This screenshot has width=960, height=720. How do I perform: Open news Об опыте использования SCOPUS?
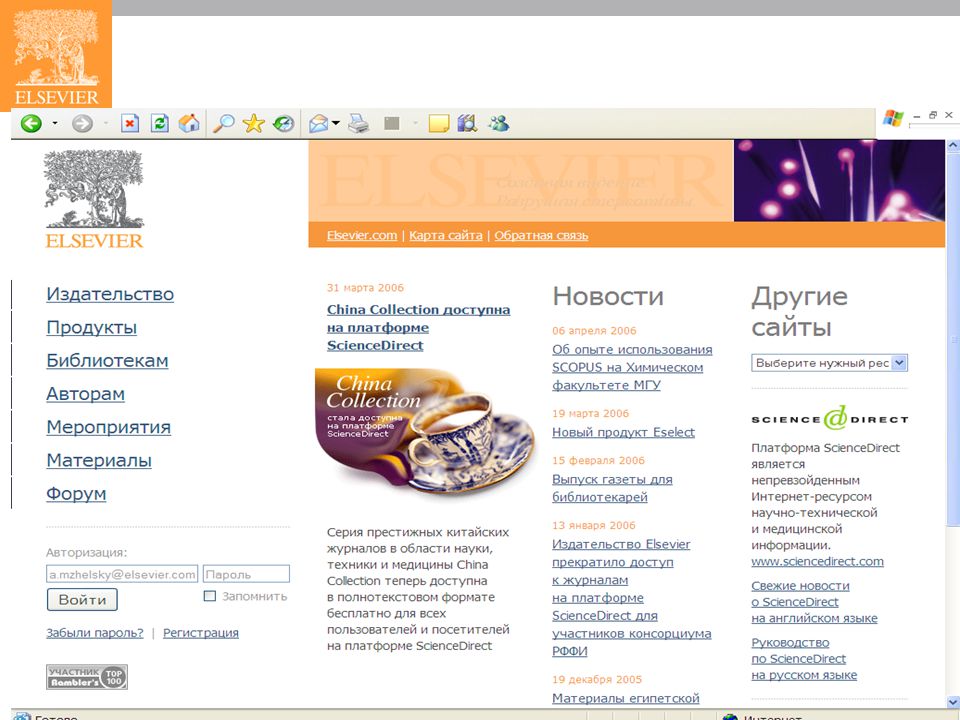632,367
